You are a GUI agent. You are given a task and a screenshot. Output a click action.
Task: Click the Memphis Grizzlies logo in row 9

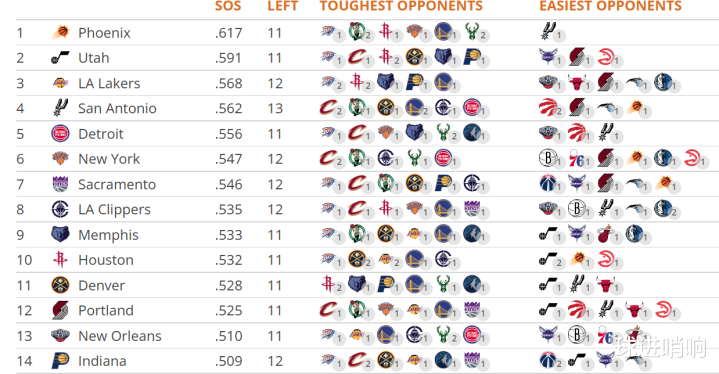click(x=60, y=235)
